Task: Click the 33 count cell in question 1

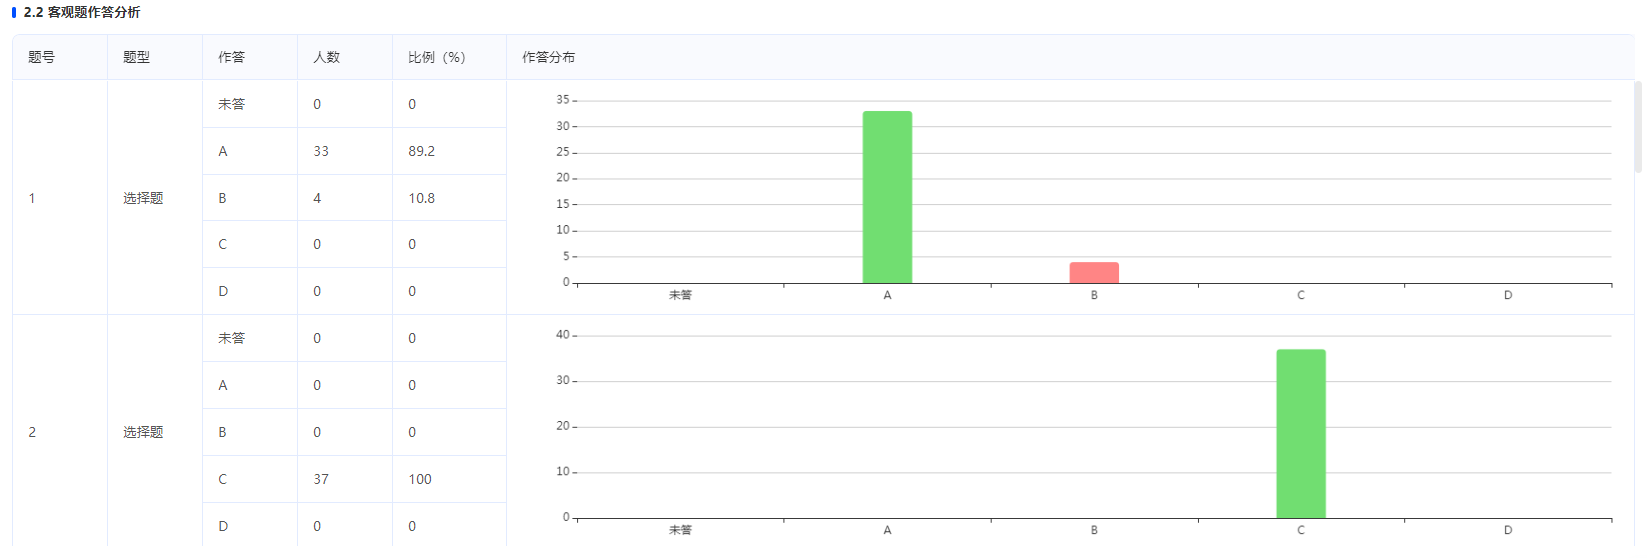Action: pyautogui.click(x=321, y=151)
